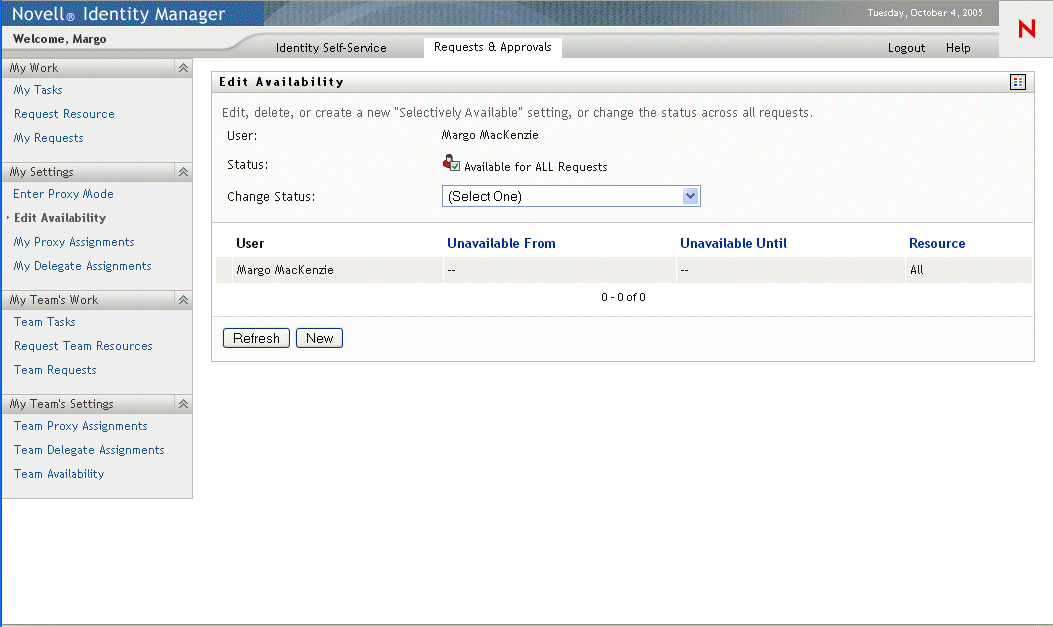
Task: Open My Proxy Assignments
Action: [74, 242]
